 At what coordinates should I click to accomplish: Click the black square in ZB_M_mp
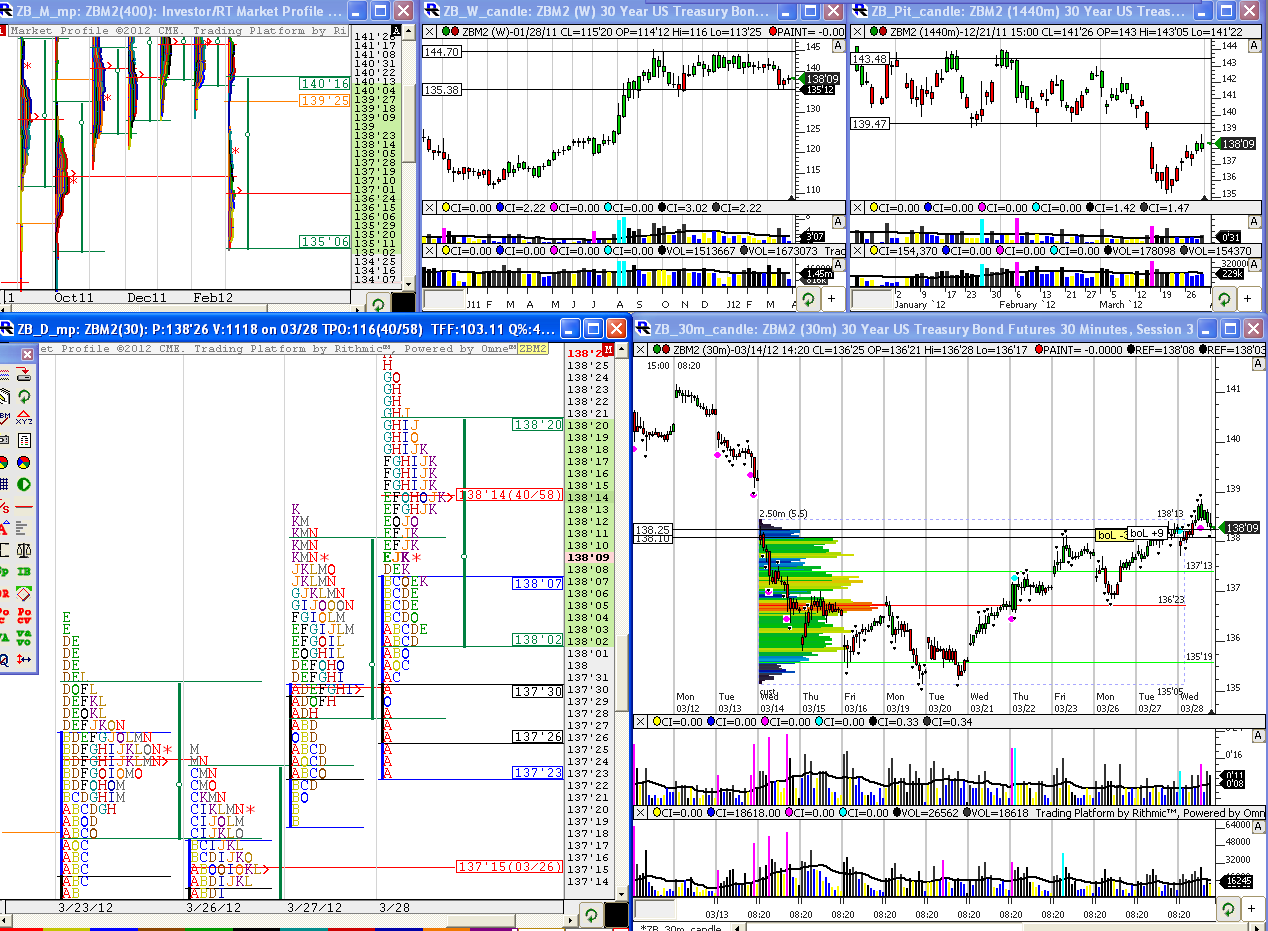[403, 304]
